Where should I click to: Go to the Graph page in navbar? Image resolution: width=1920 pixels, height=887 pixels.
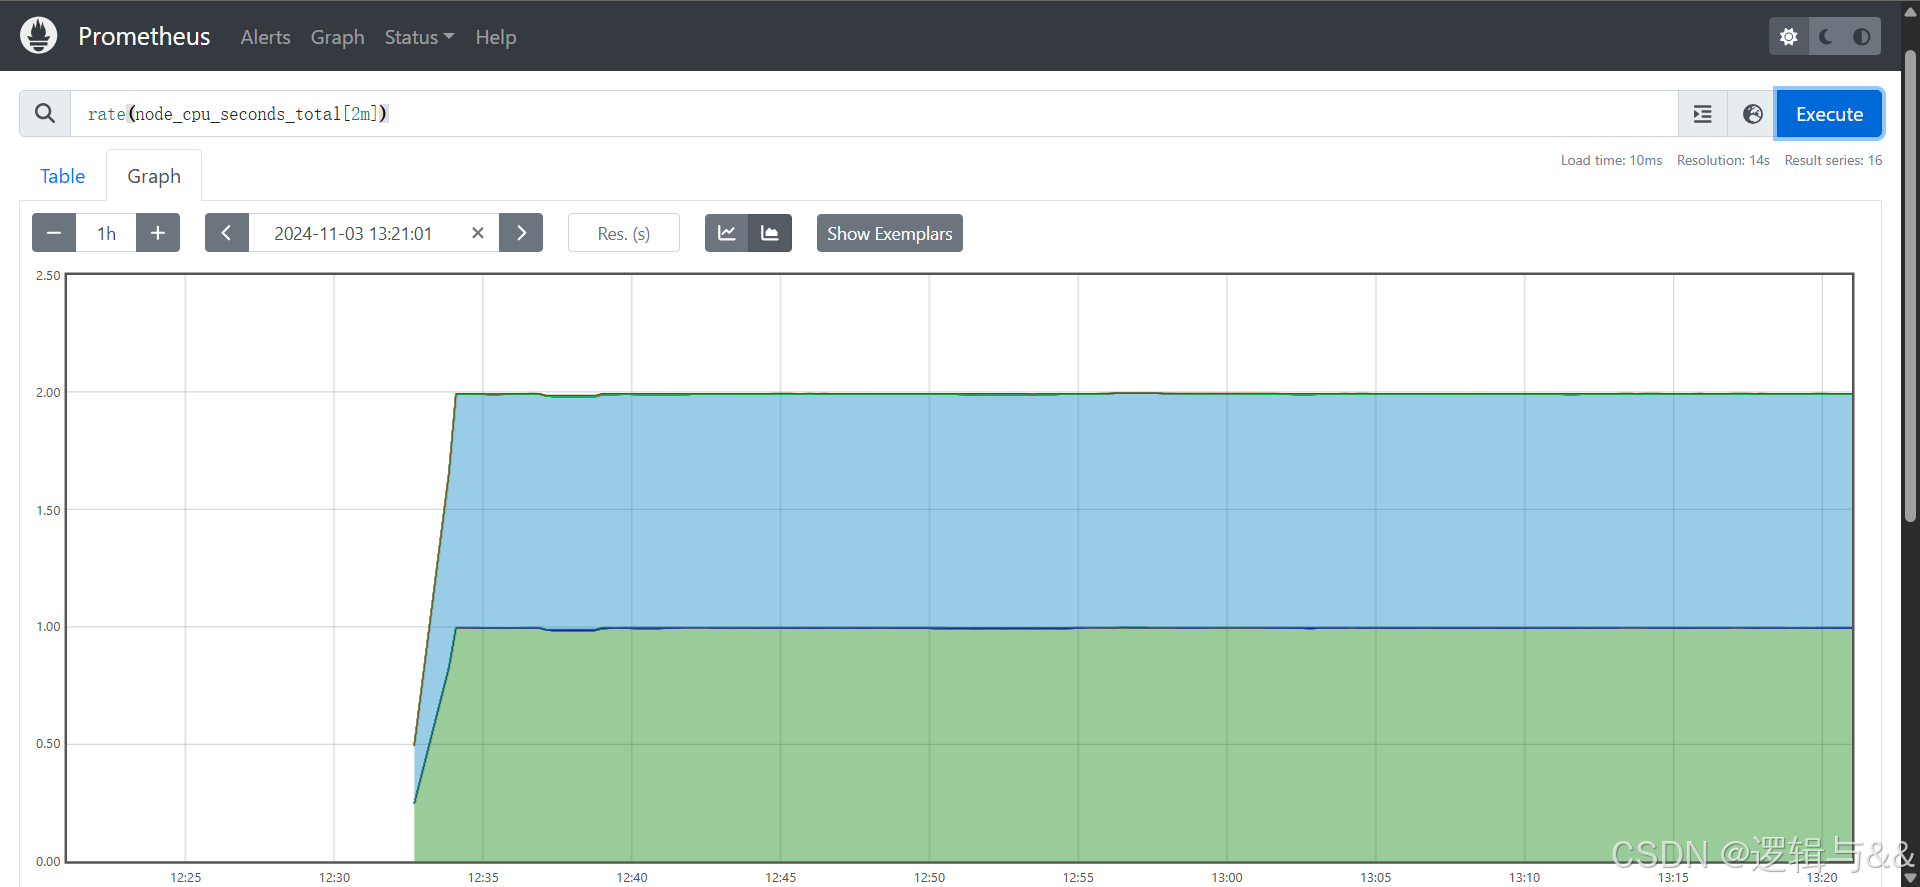(337, 37)
